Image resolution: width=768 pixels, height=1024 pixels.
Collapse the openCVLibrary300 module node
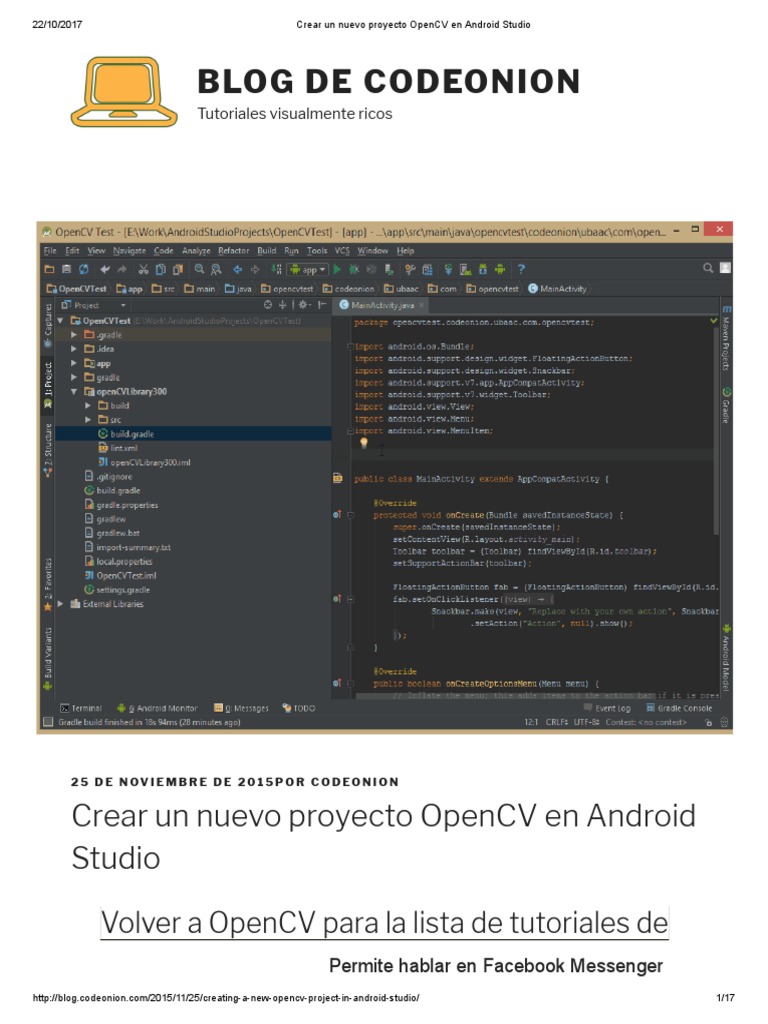point(74,392)
